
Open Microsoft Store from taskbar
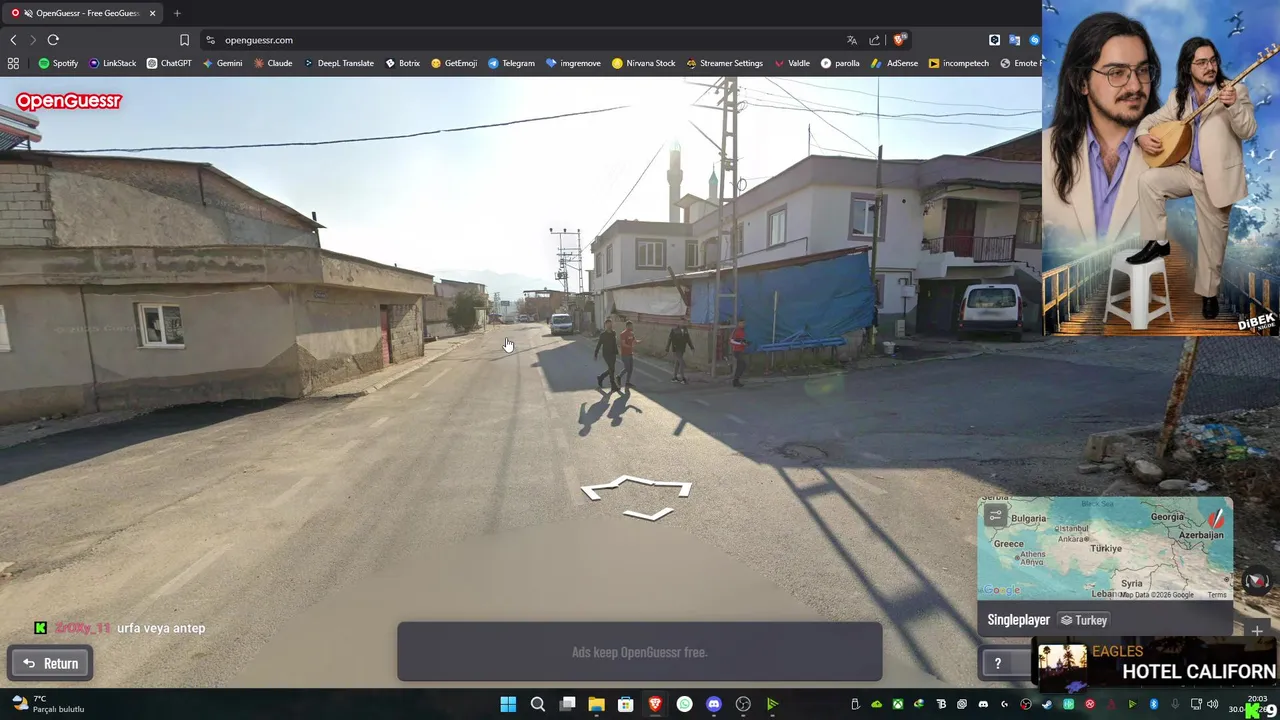[x=625, y=704]
